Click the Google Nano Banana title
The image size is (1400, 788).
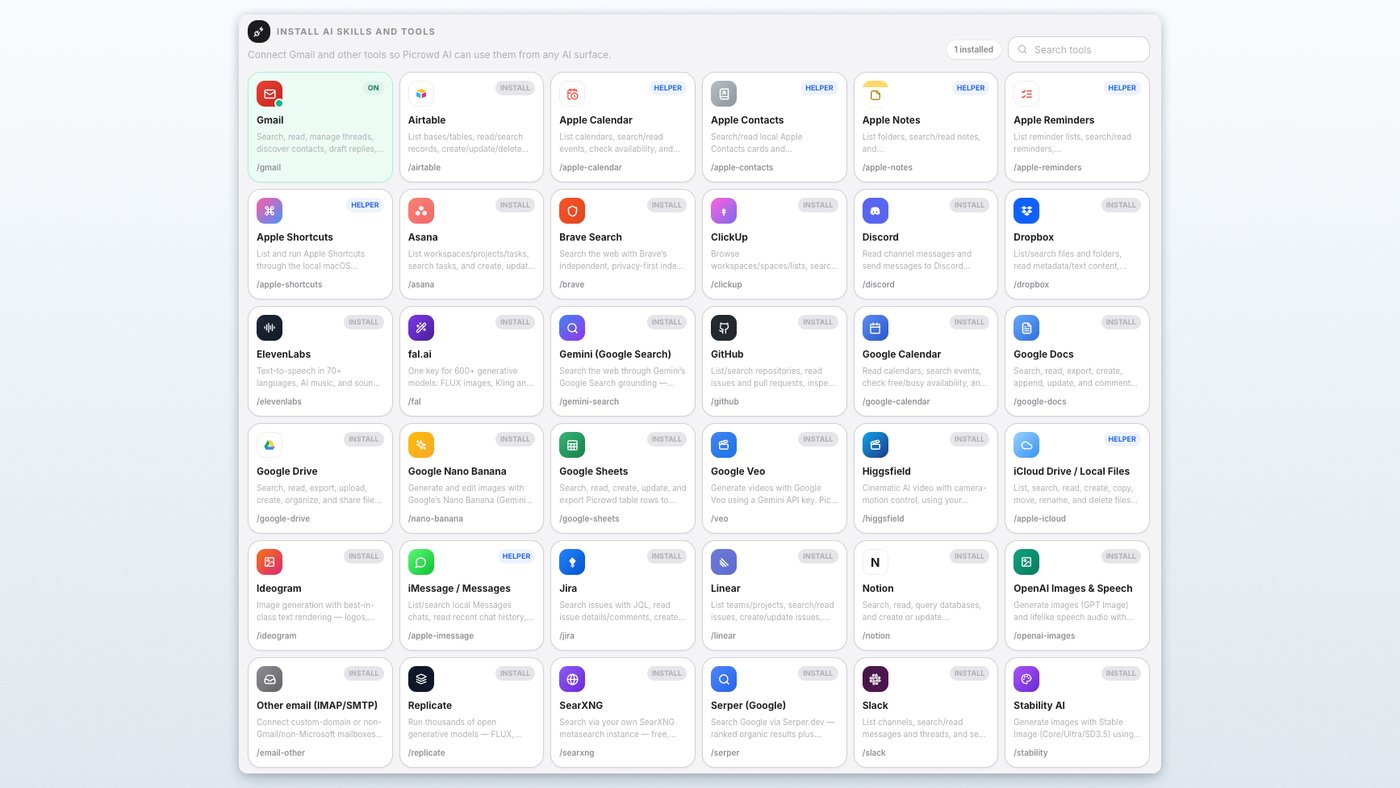[x=457, y=471]
